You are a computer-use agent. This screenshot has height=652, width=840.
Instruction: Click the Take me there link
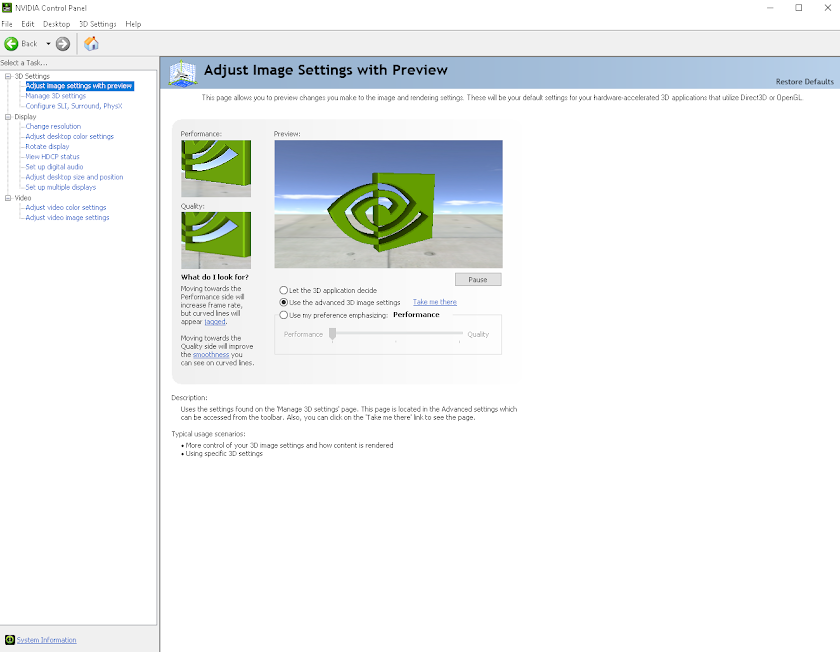pyautogui.click(x=434, y=302)
